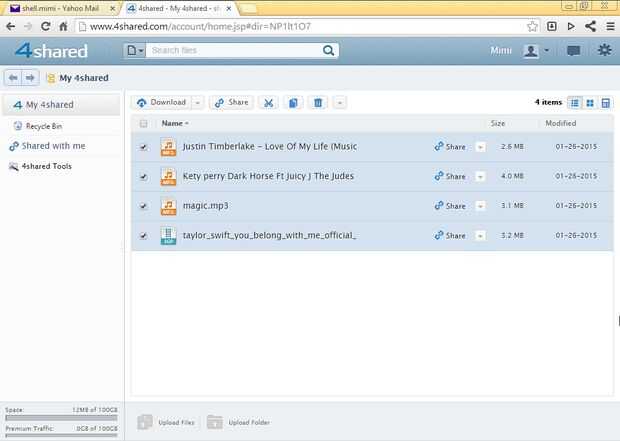This screenshot has width=620, height=441.
Task: Click the Premium Traffic progress bar
Action: (x=61, y=435)
